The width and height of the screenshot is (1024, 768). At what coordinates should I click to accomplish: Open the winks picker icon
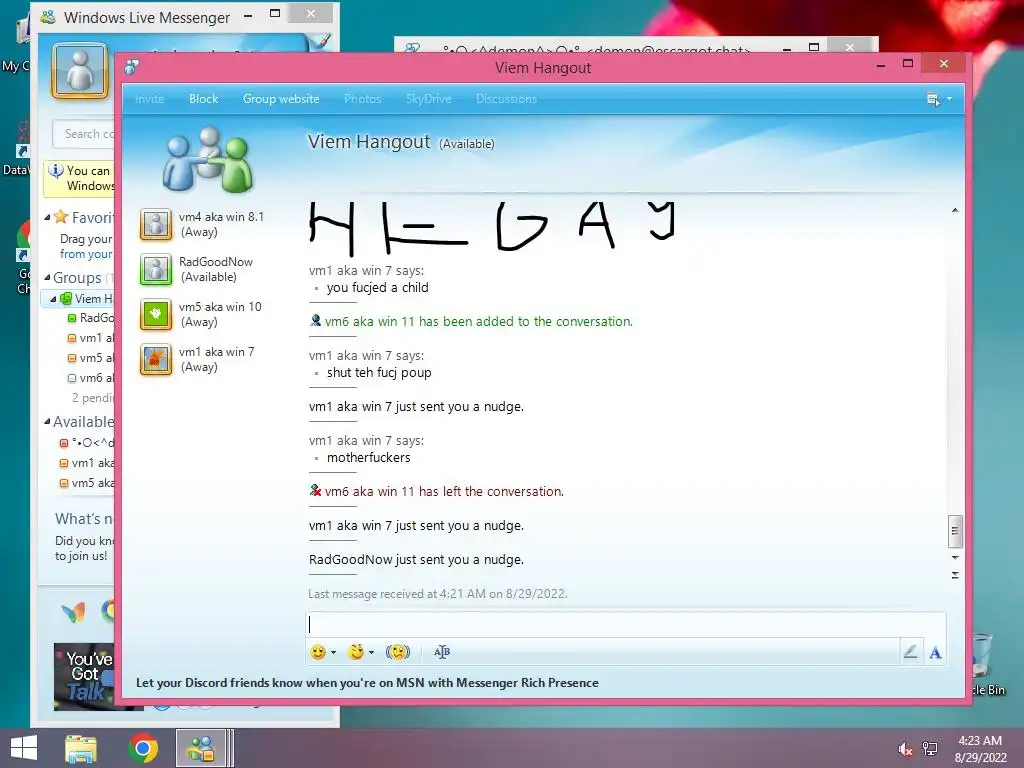pos(356,652)
